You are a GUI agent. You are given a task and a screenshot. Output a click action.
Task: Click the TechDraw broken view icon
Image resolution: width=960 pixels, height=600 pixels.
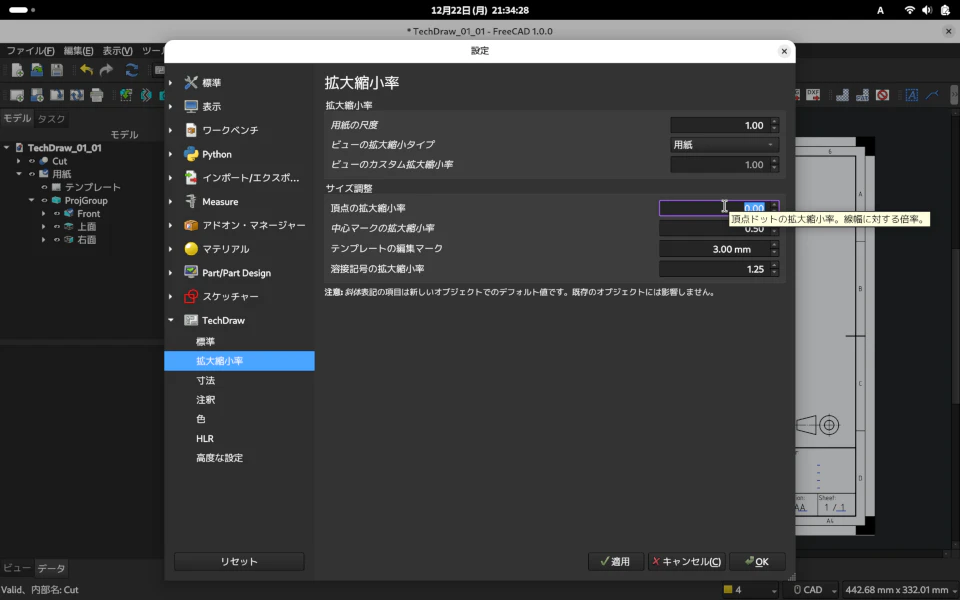(146, 95)
